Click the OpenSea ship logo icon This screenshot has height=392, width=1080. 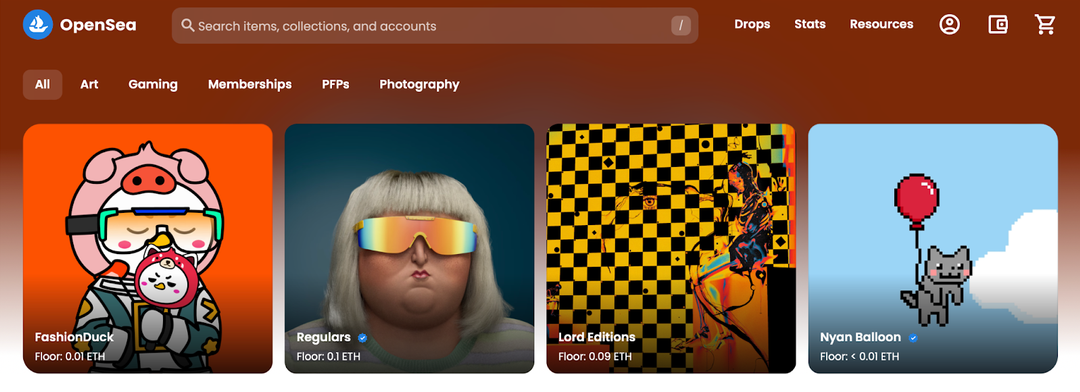click(x=38, y=25)
